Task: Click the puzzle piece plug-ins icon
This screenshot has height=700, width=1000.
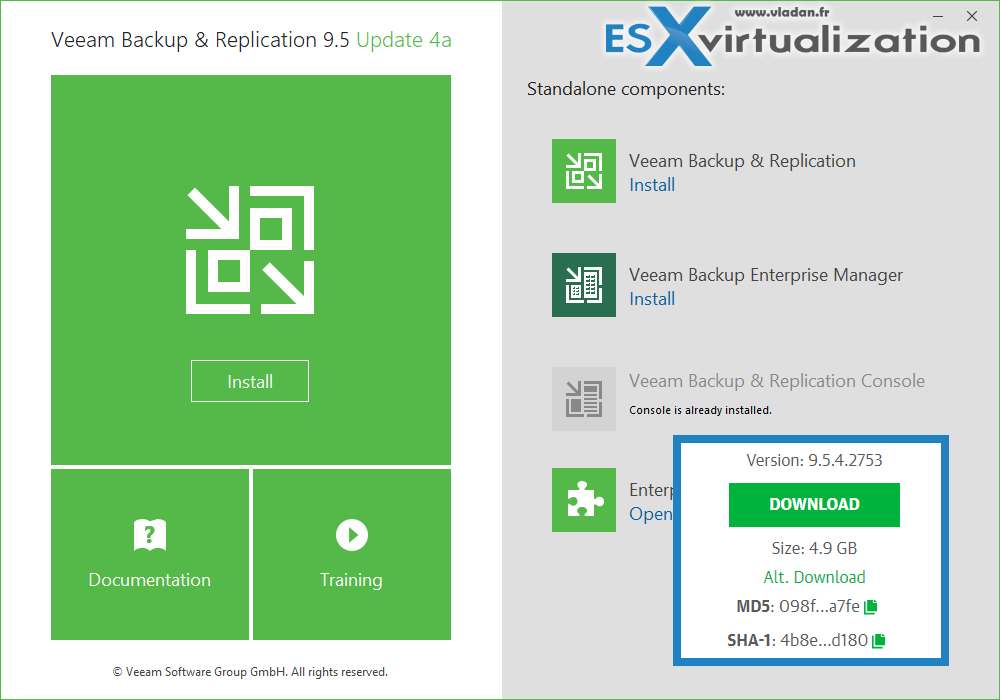Action: [584, 500]
